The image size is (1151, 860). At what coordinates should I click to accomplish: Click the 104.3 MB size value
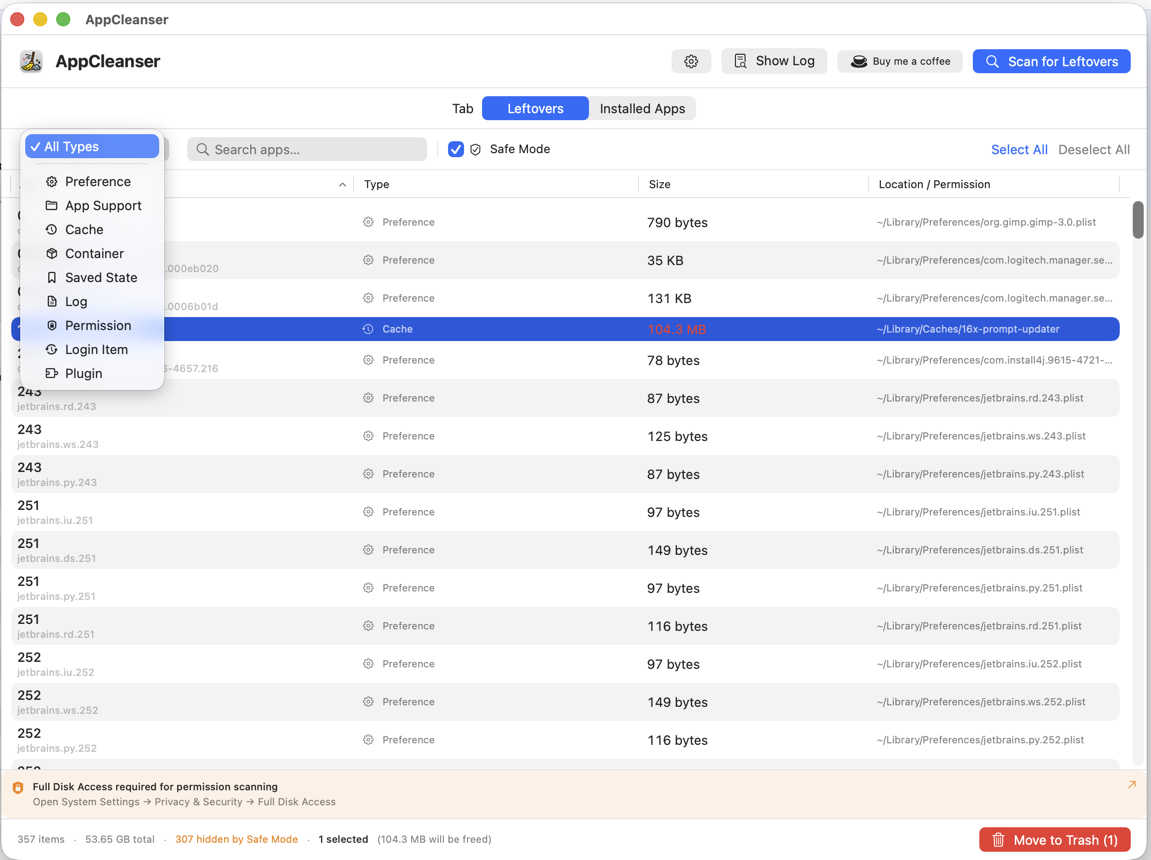point(676,329)
